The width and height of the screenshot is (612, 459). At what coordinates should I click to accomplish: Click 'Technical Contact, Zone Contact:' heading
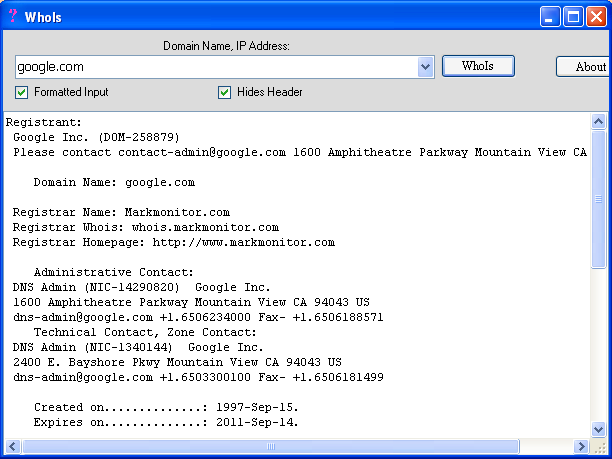[x=145, y=333]
